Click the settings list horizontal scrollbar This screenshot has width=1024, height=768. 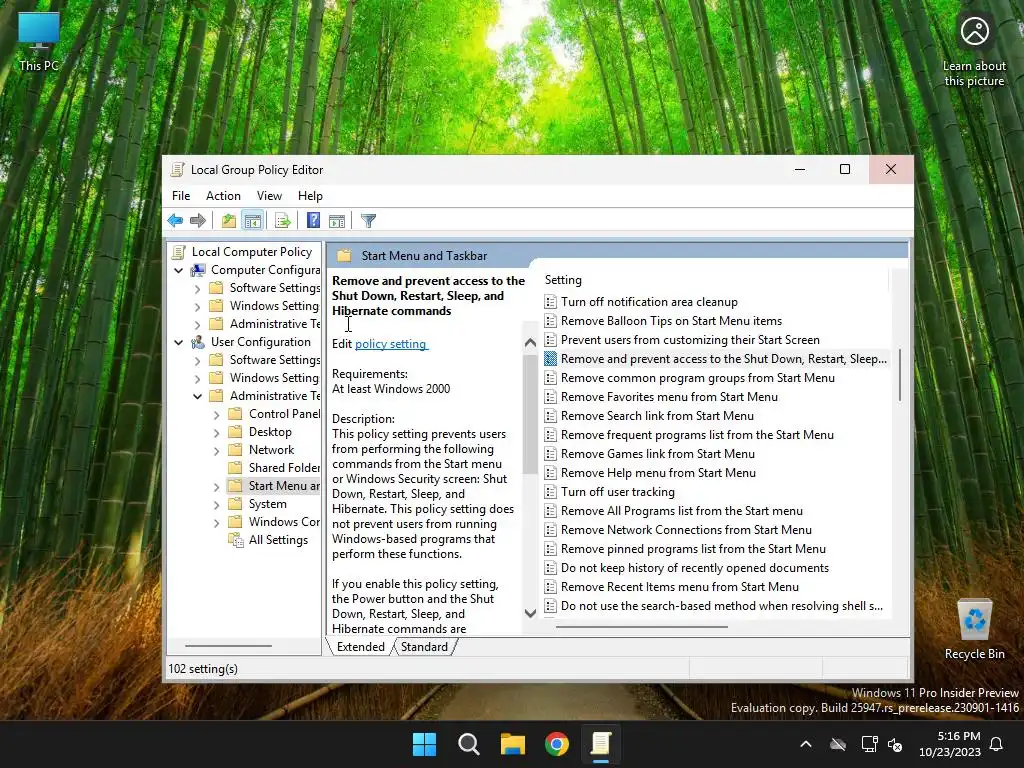pyautogui.click(x=641, y=627)
